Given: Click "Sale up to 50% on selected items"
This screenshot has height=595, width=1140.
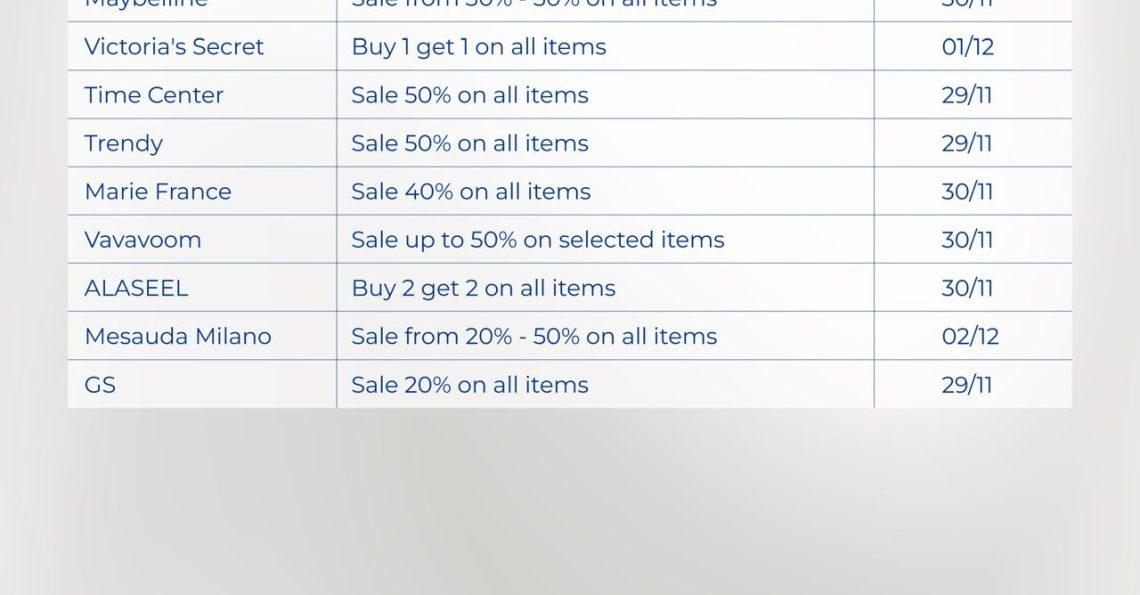Looking at the screenshot, I should tap(538, 240).
